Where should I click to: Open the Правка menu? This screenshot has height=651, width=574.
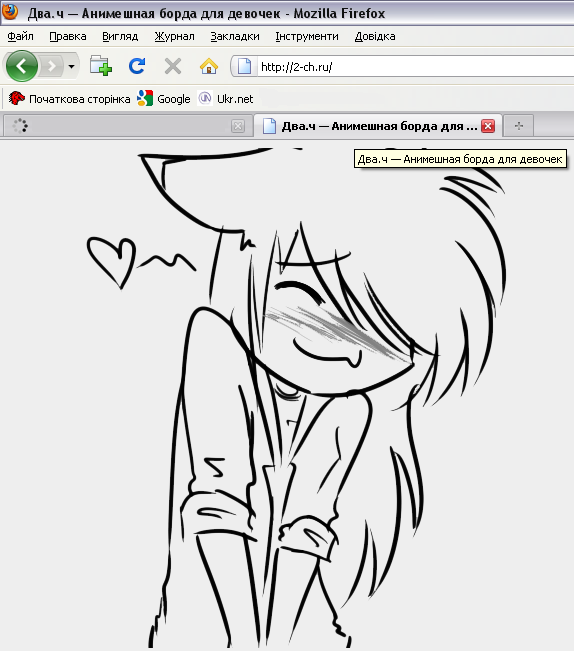(68, 37)
